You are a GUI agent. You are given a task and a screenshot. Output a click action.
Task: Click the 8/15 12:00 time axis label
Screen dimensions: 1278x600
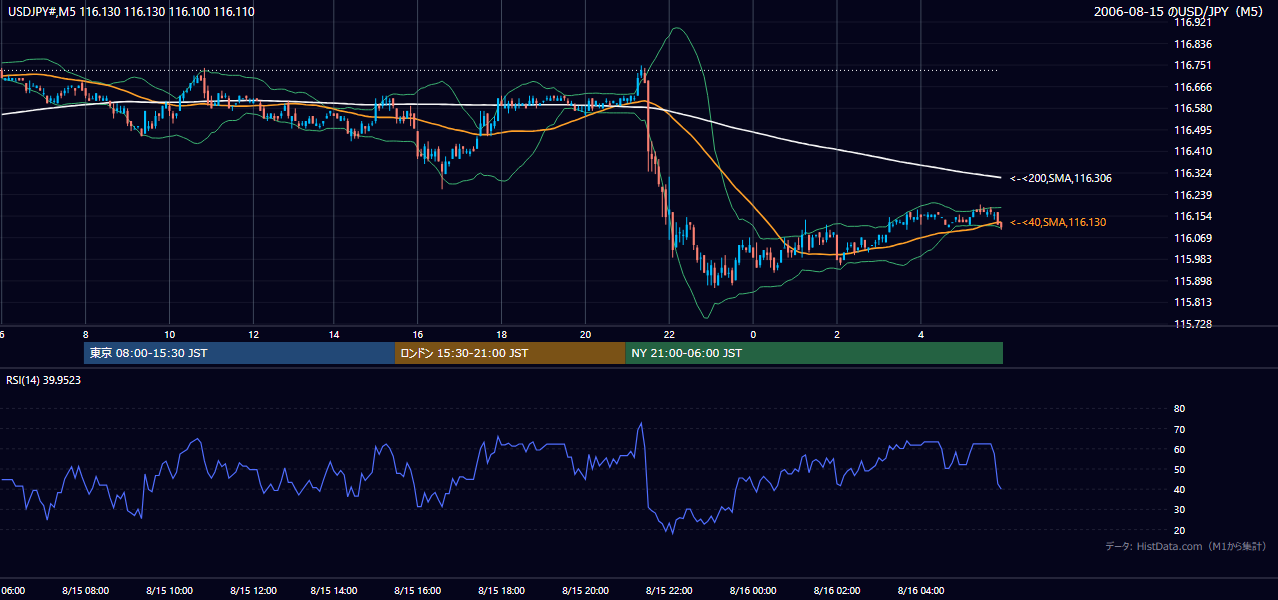252,590
